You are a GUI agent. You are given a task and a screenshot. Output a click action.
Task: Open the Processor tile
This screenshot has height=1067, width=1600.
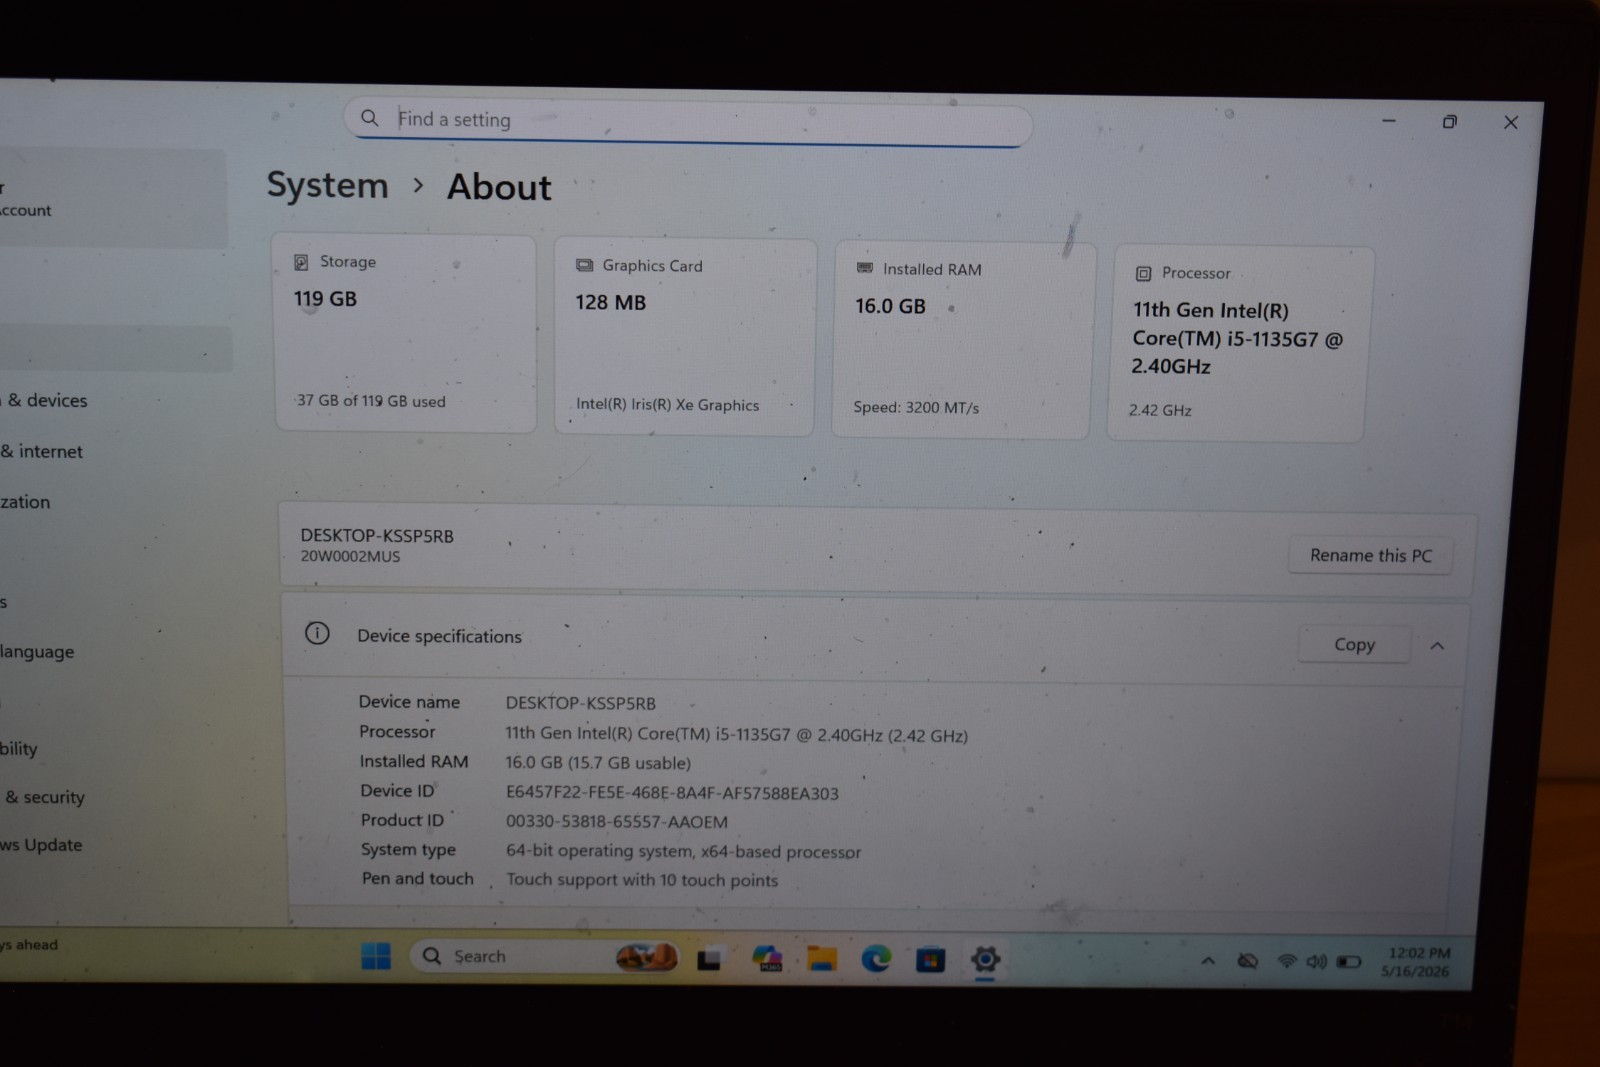(1239, 344)
